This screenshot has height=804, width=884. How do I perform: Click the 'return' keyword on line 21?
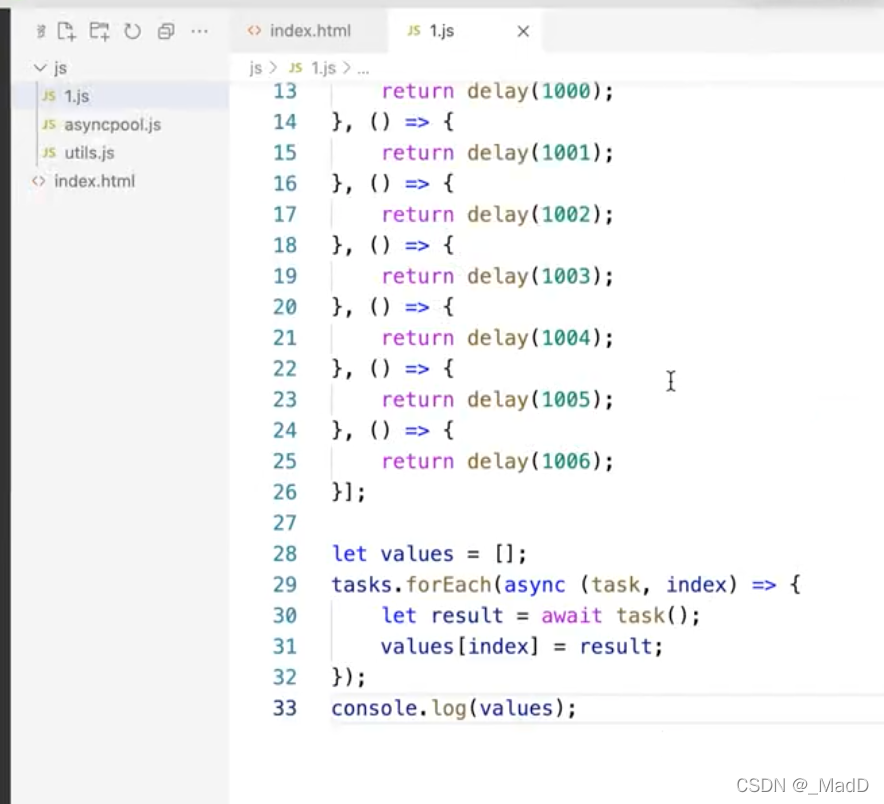point(418,338)
